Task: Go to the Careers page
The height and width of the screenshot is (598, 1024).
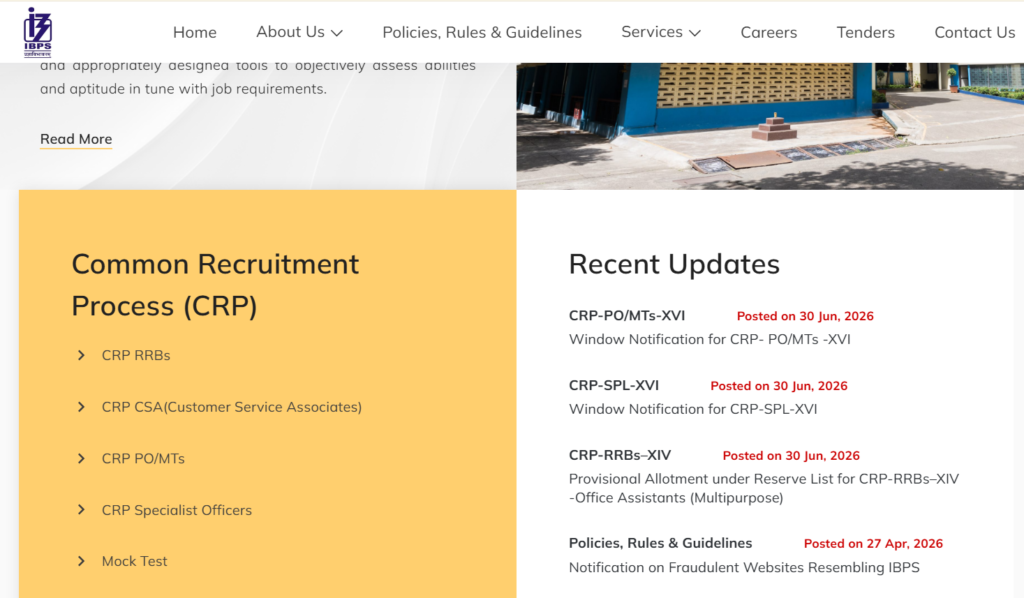Action: 769,32
